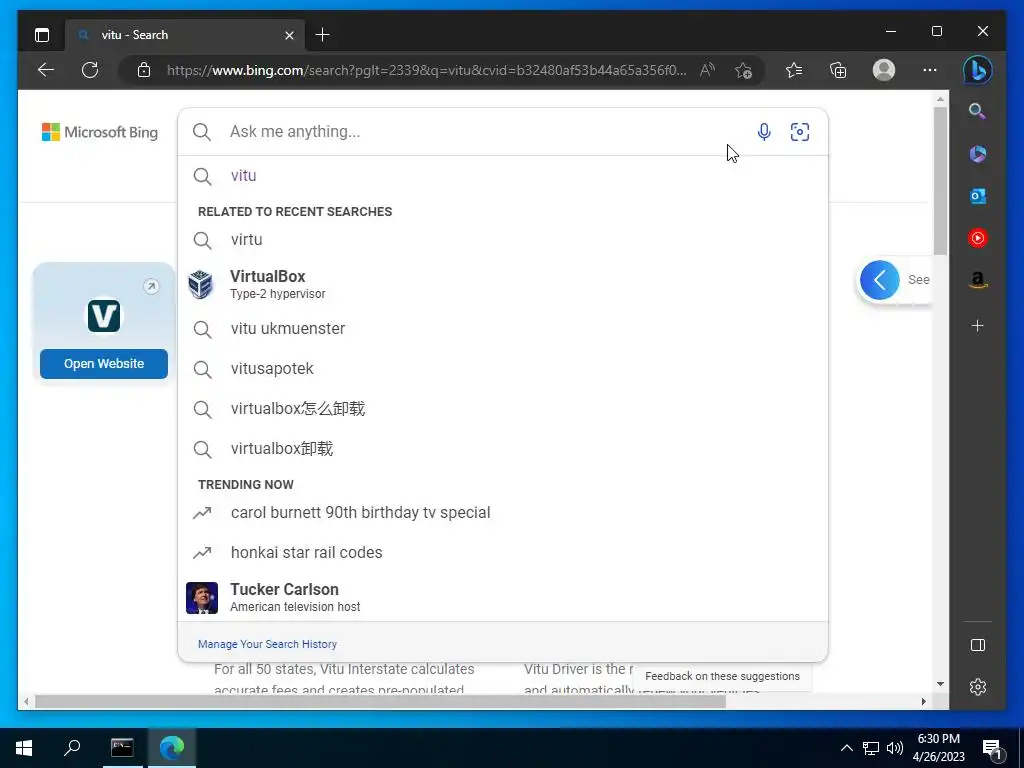Click the horizontal scrollbar thumb

(380, 701)
